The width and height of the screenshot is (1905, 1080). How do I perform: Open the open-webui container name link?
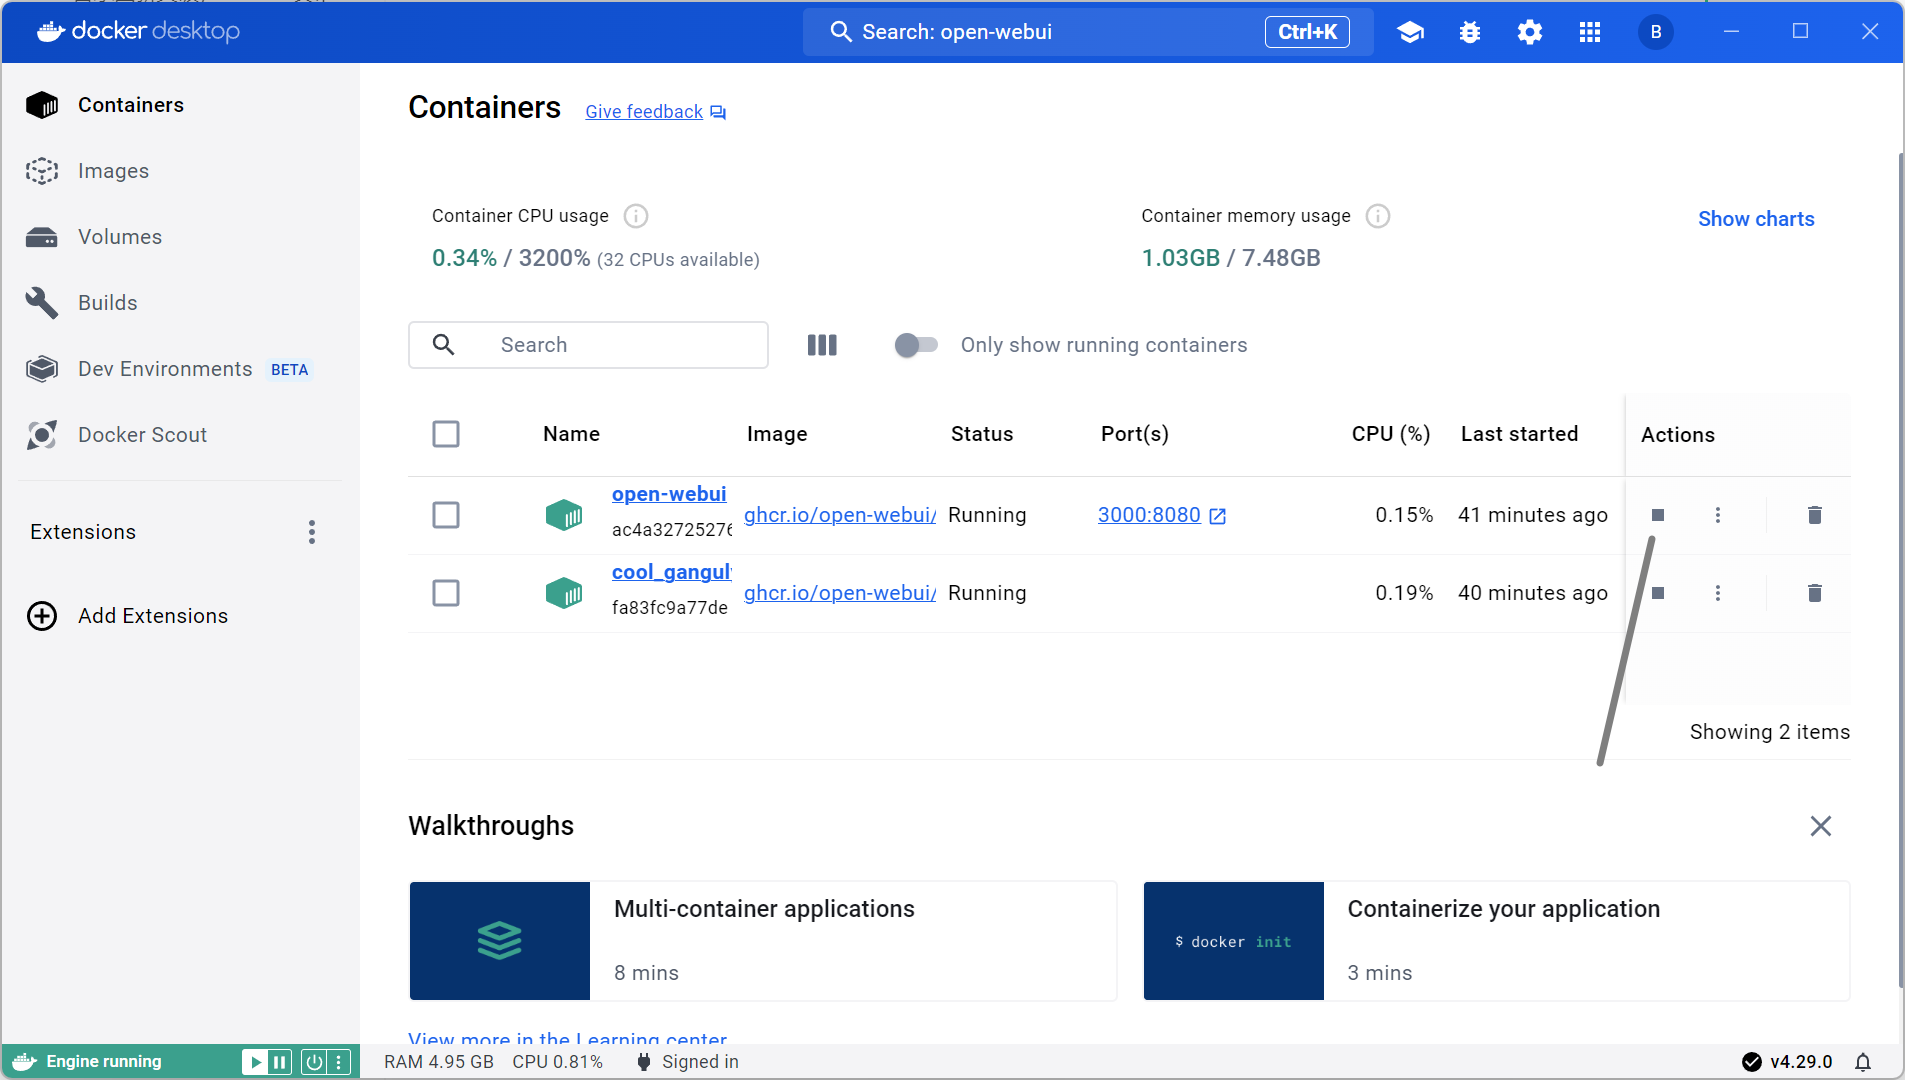[x=669, y=494]
